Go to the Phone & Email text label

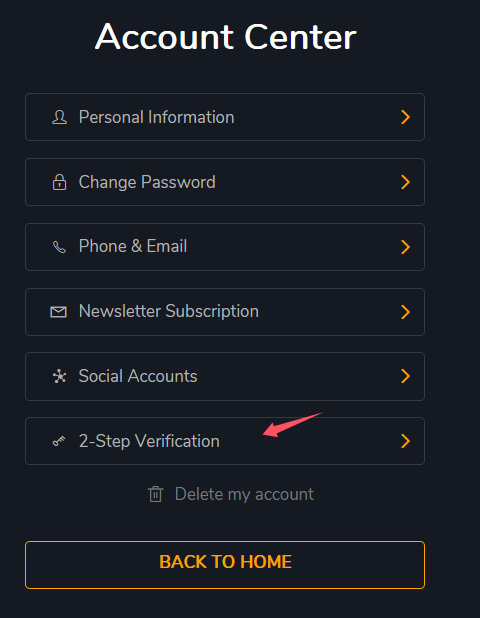pos(133,246)
